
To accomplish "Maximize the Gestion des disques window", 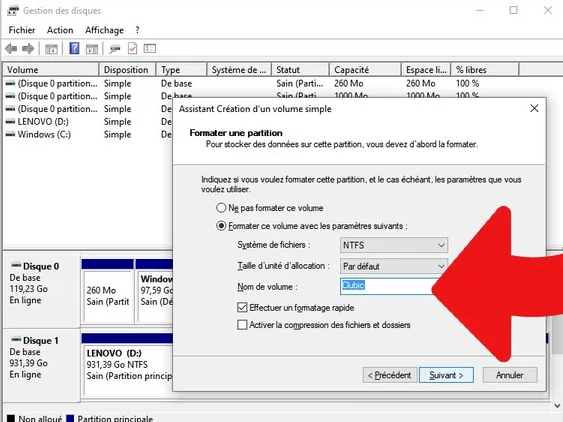I will (x=513, y=10).
